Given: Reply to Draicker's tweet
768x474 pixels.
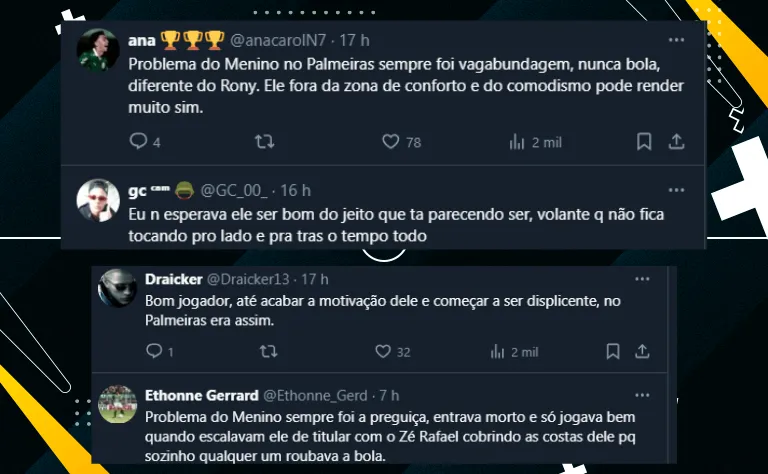Looking at the screenshot, I should coord(153,351).
